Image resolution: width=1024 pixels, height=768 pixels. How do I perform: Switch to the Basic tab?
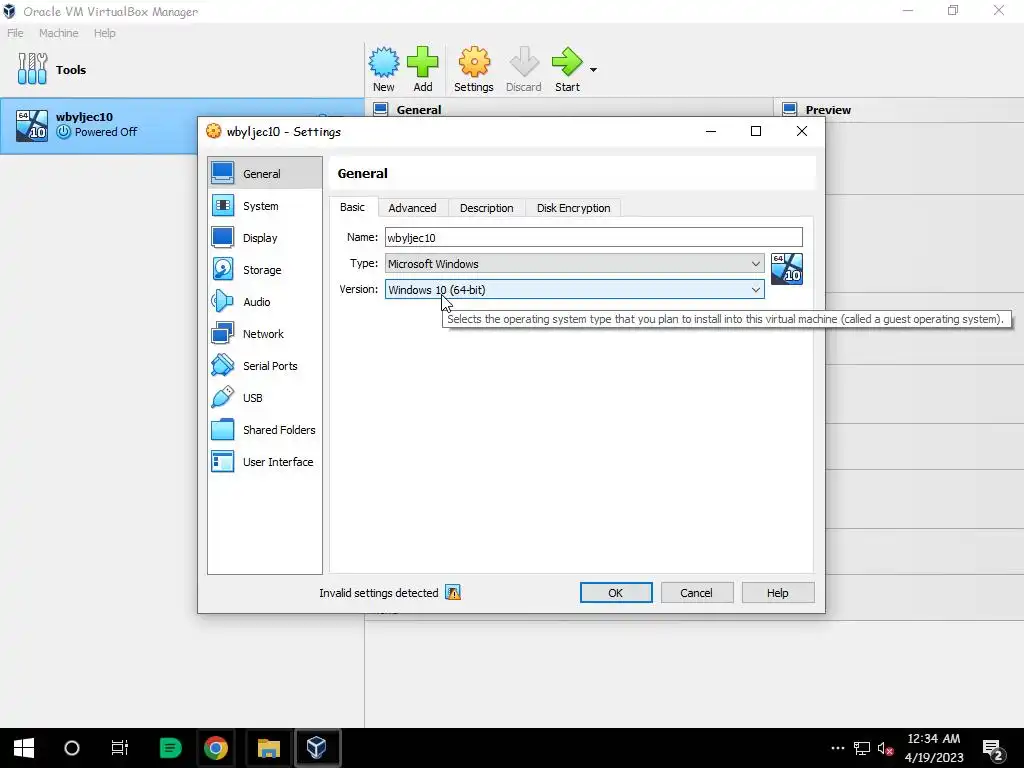click(x=353, y=207)
